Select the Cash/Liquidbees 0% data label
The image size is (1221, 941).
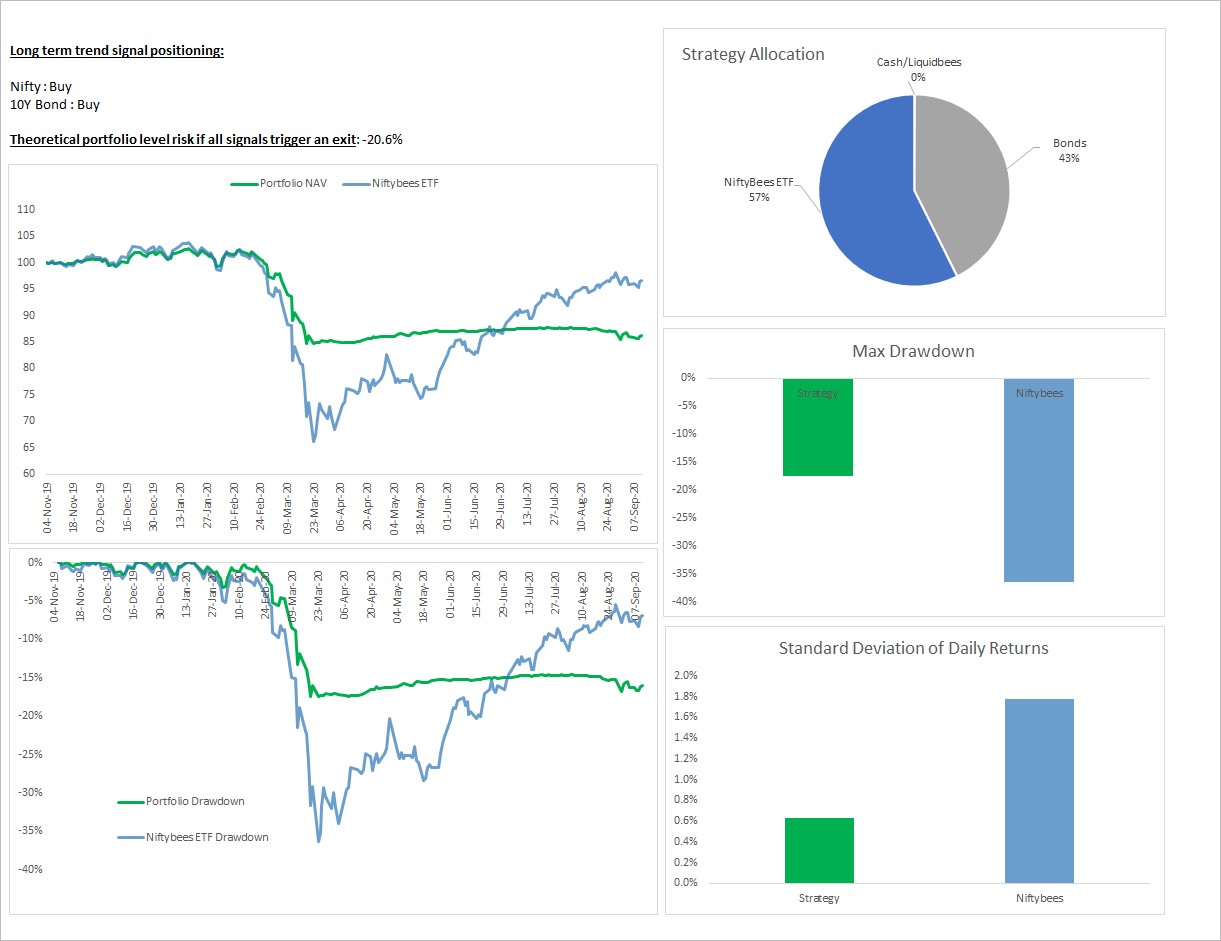[918, 68]
